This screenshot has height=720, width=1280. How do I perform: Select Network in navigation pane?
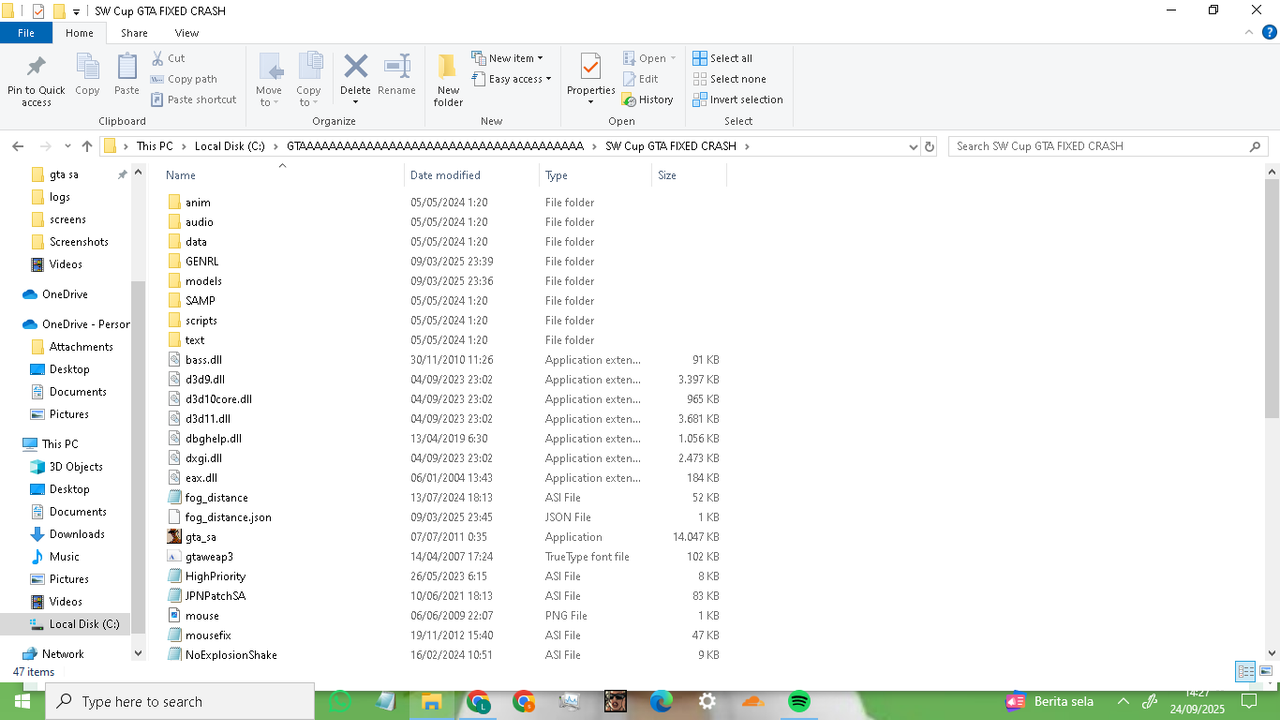(x=63, y=654)
